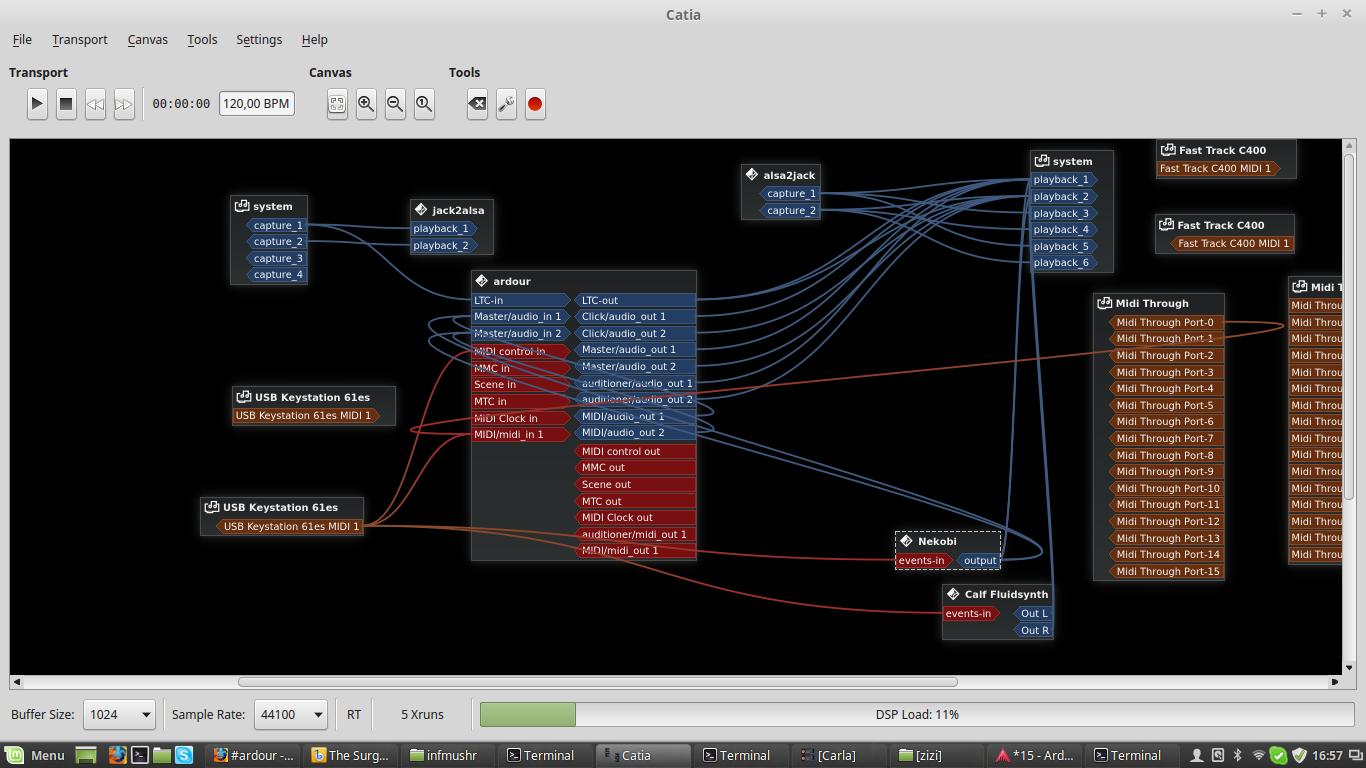
Task: Click system capture client hardware icon
Action: coord(241,205)
